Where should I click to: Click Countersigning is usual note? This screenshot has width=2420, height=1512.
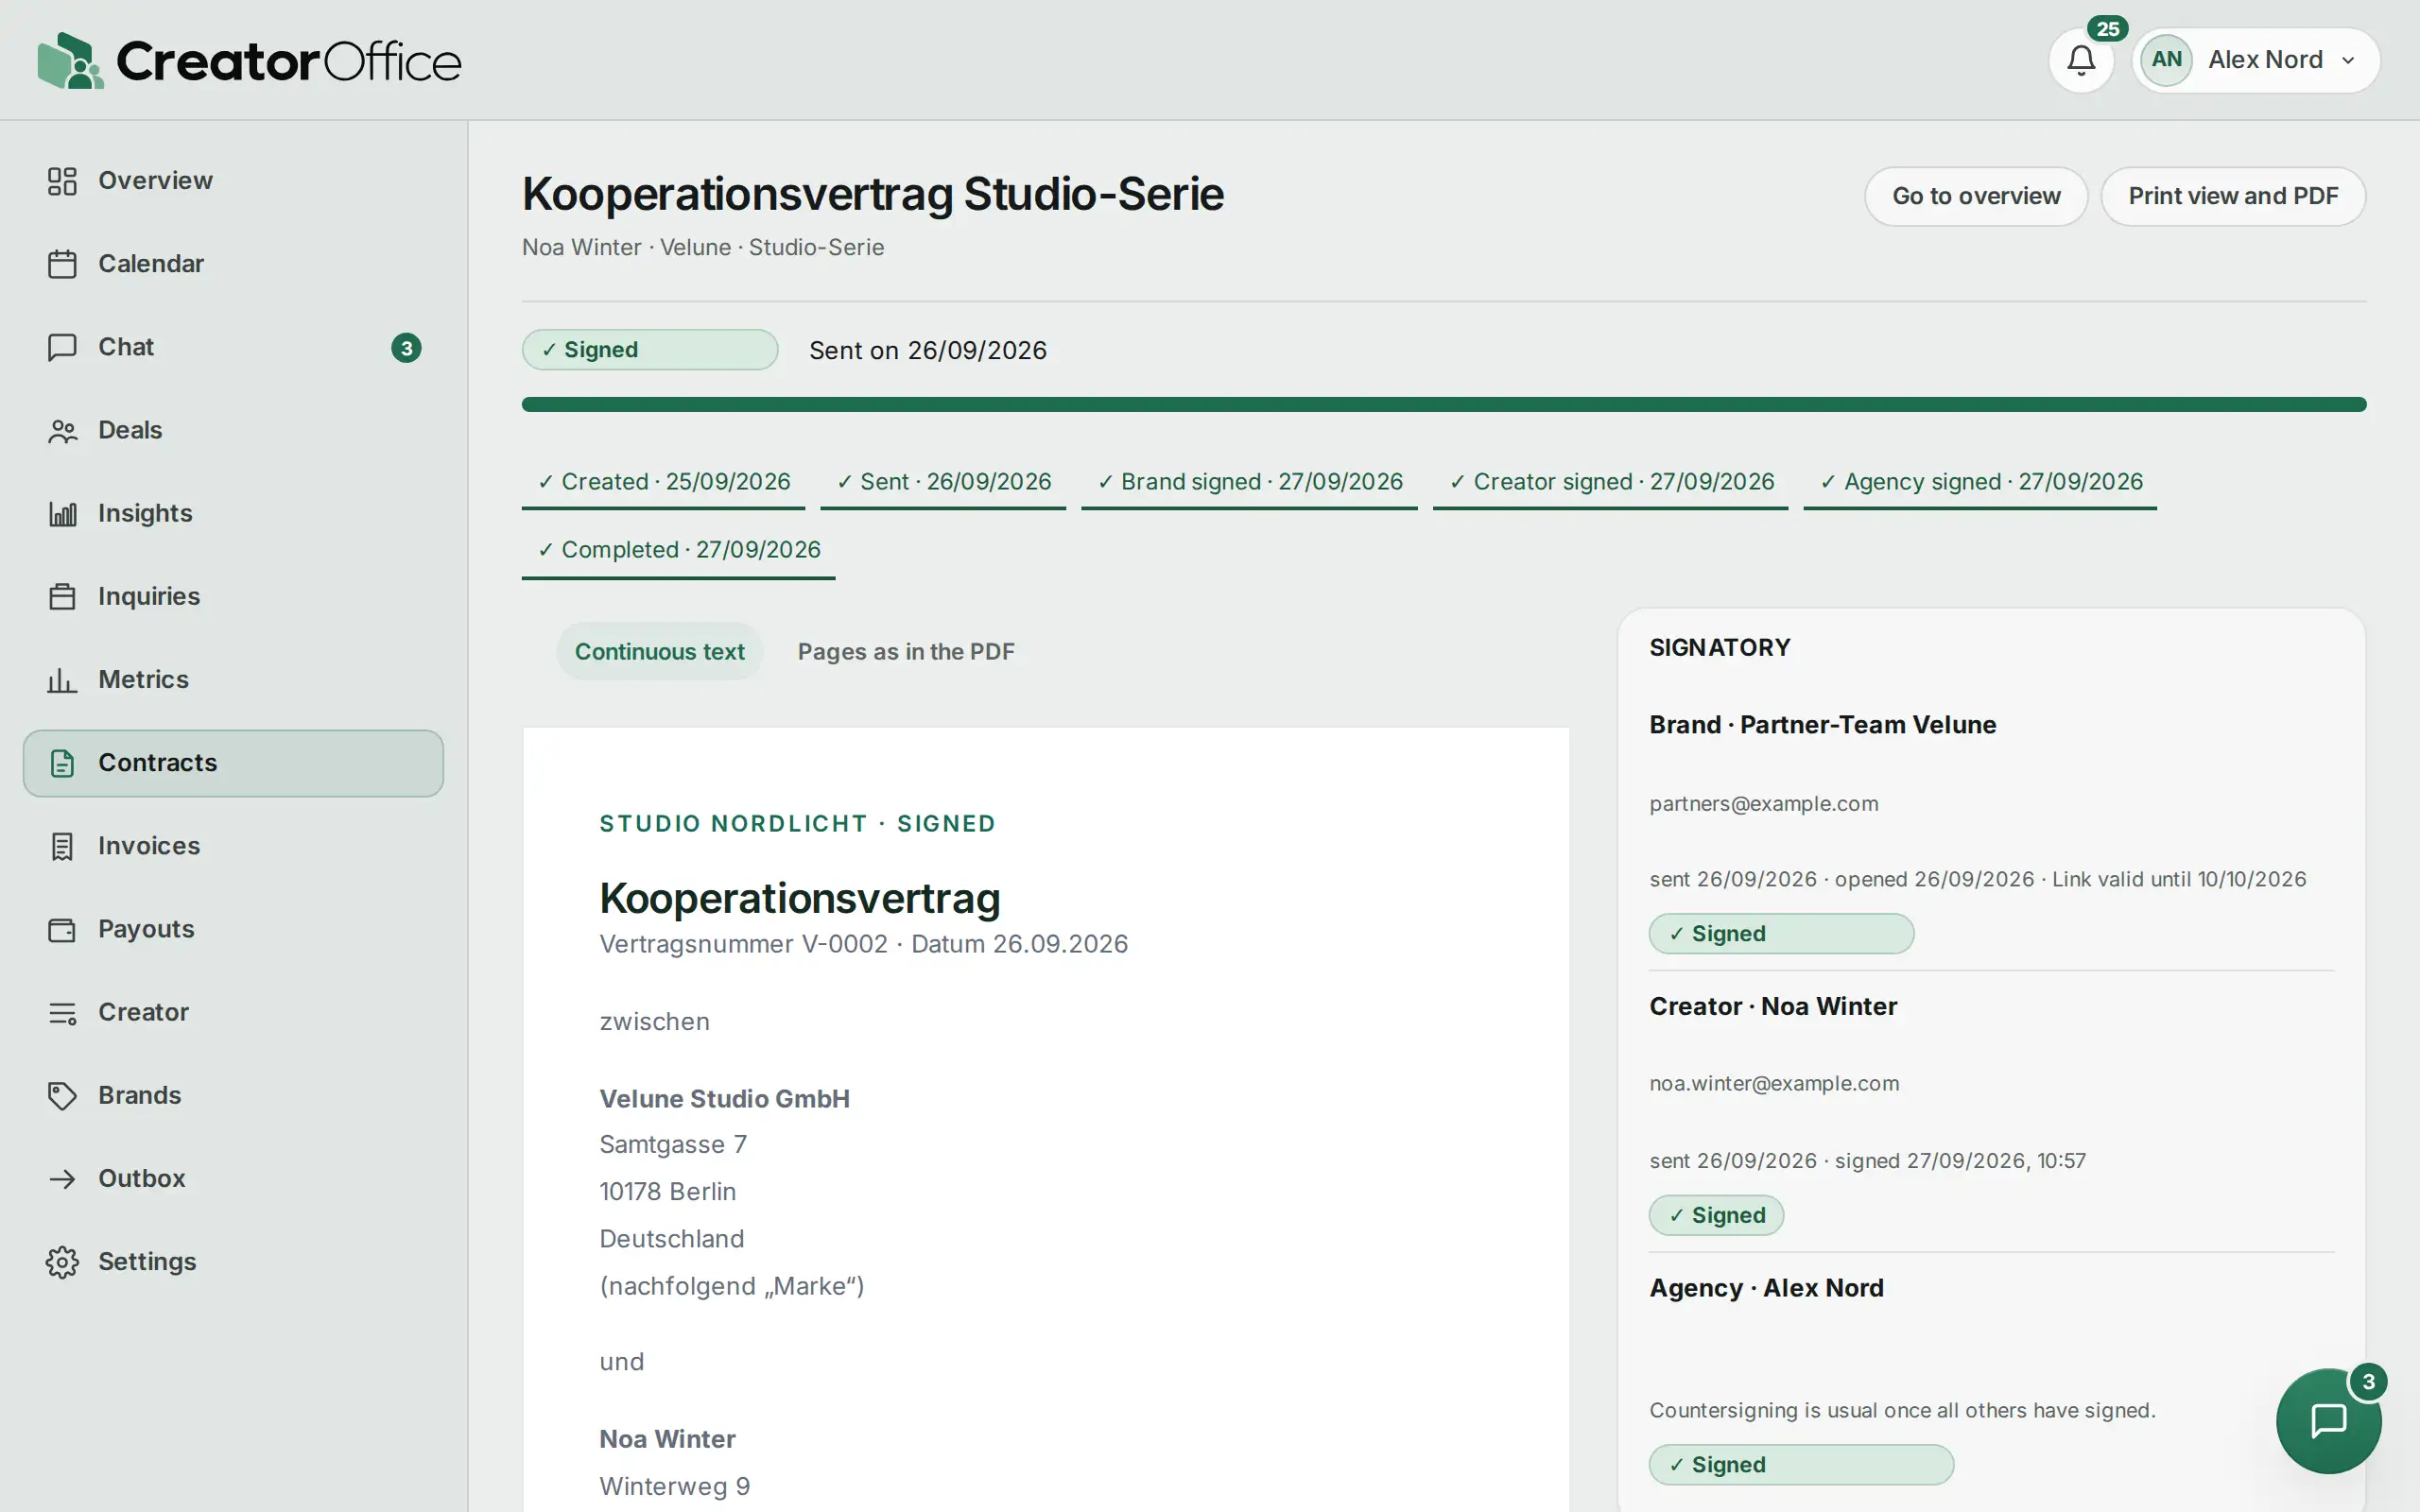click(x=1902, y=1411)
